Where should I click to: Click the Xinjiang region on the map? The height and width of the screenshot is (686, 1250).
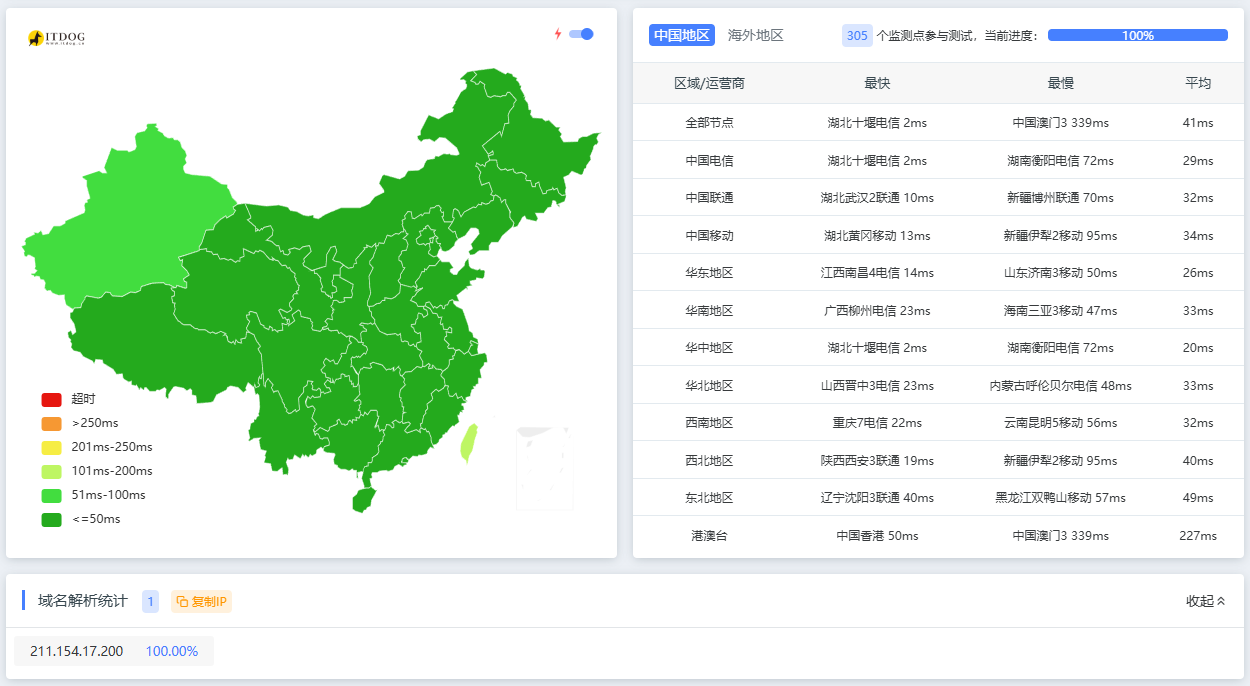[130, 220]
